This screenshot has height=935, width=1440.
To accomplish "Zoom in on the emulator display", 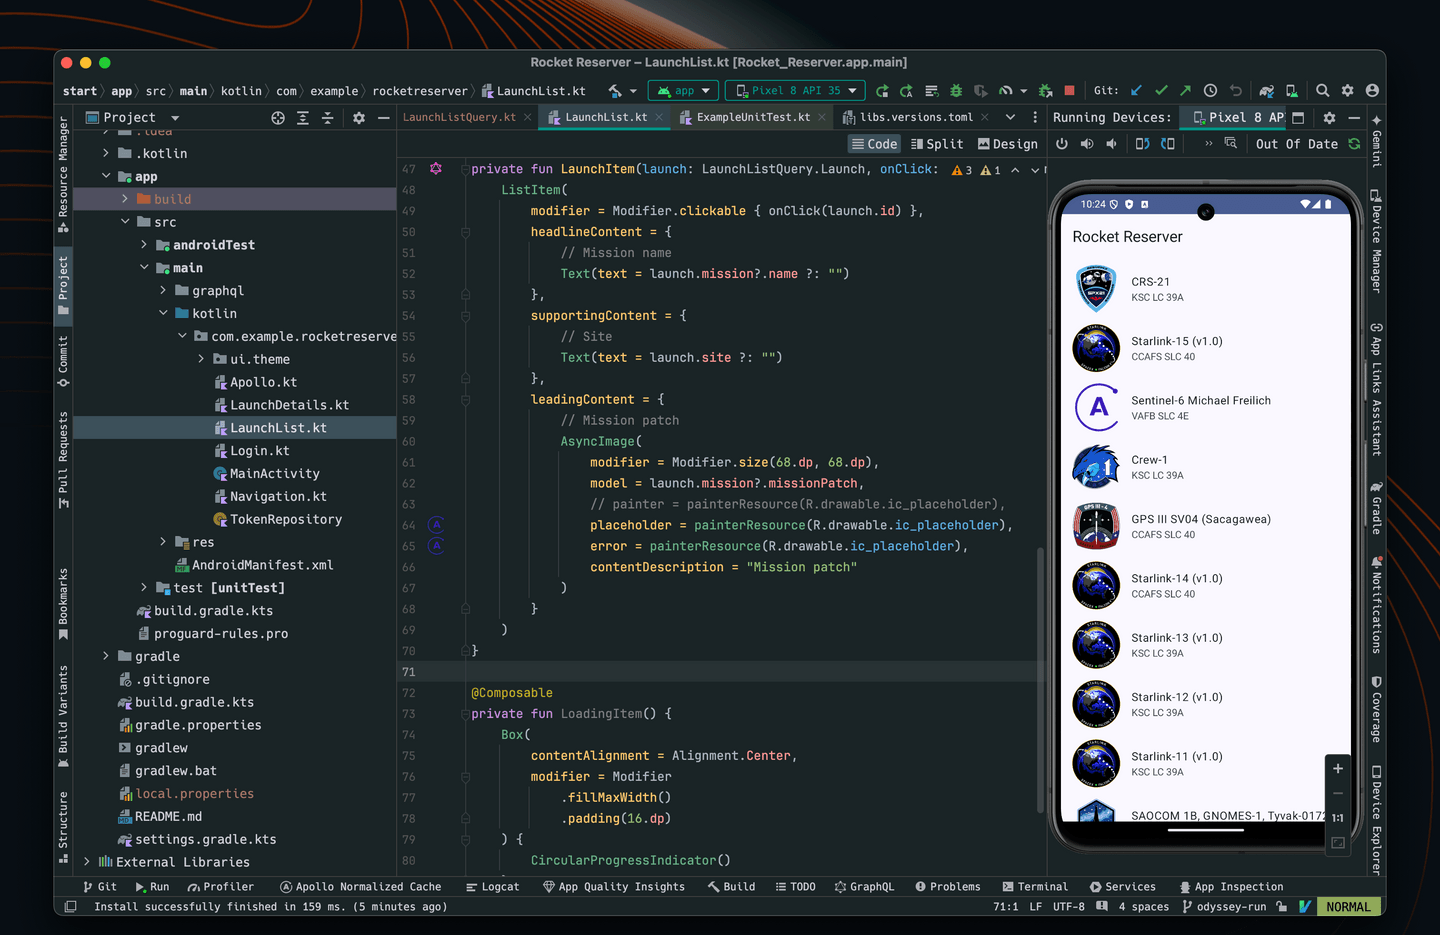I will point(1337,768).
